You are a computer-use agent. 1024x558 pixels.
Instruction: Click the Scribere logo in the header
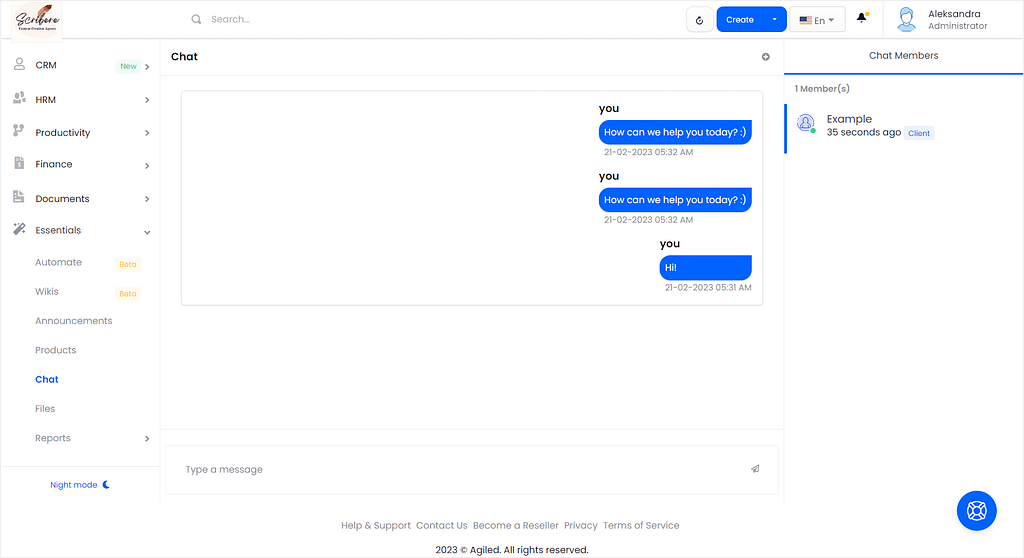click(37, 20)
